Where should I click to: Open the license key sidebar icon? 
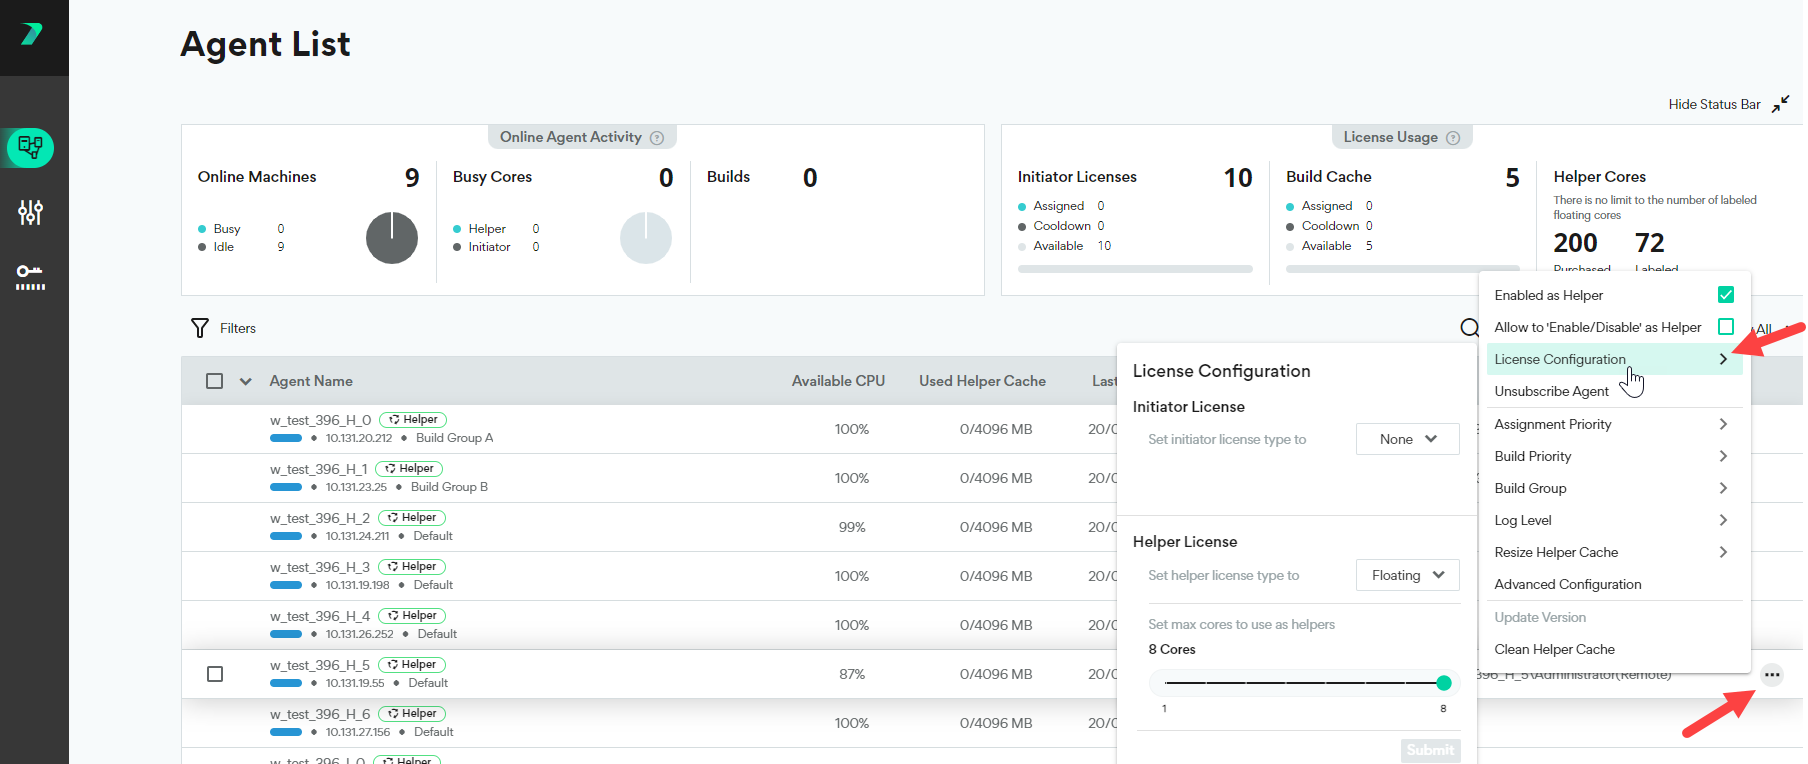(x=31, y=277)
